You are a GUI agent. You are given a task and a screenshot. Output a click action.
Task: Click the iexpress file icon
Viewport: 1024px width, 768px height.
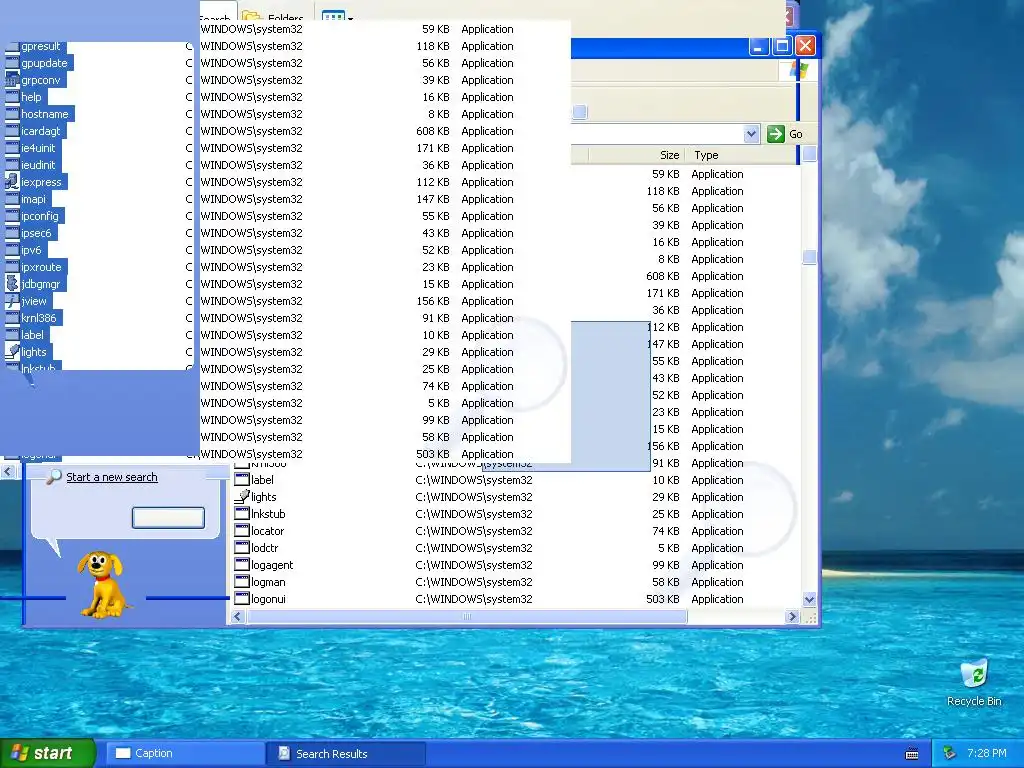pos(12,182)
